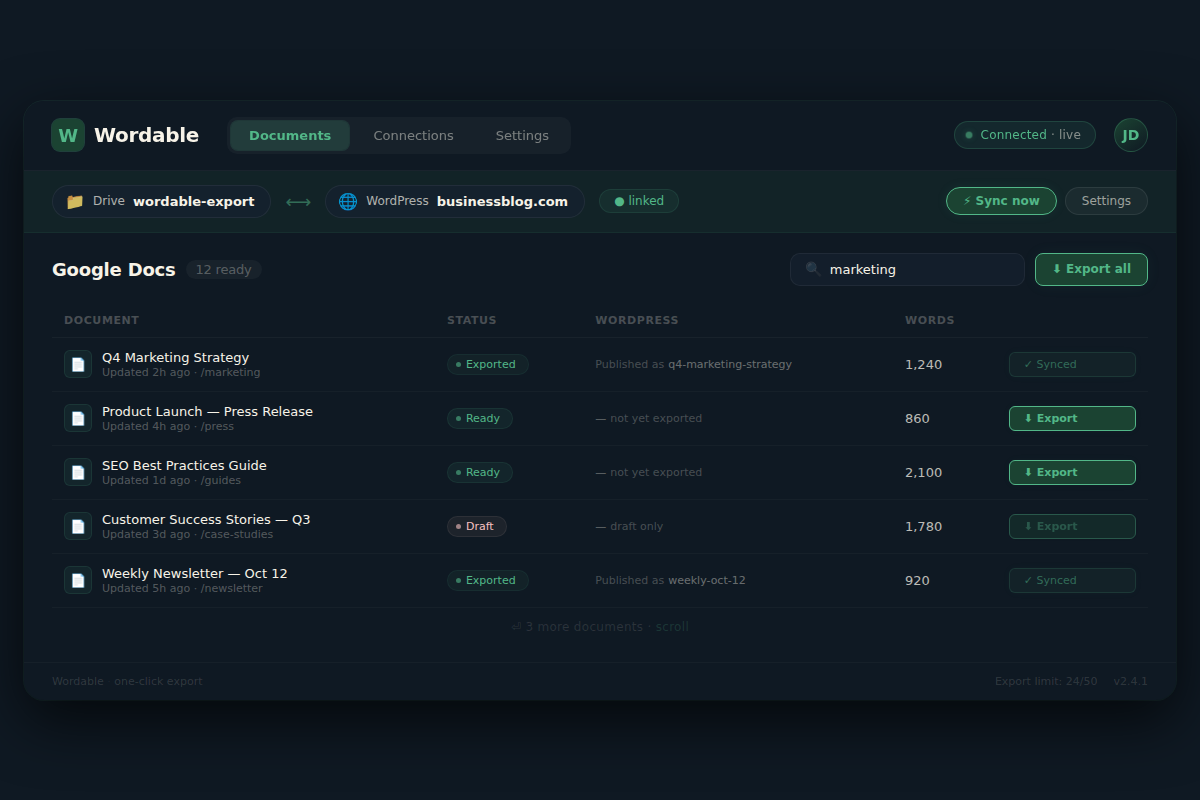Click the 12 ready count badge
This screenshot has height=800, width=1200.
224,270
